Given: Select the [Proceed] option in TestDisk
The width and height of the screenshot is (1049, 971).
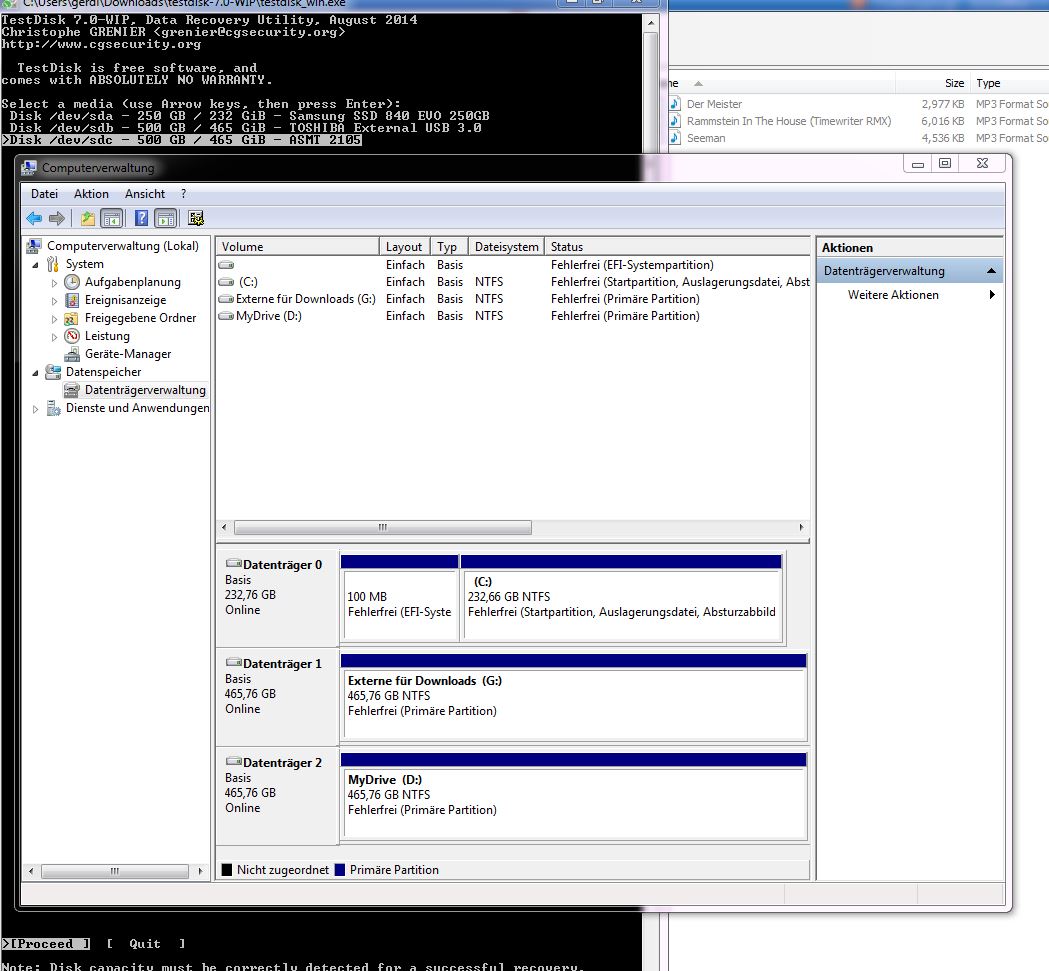Looking at the screenshot, I should (x=45, y=944).
